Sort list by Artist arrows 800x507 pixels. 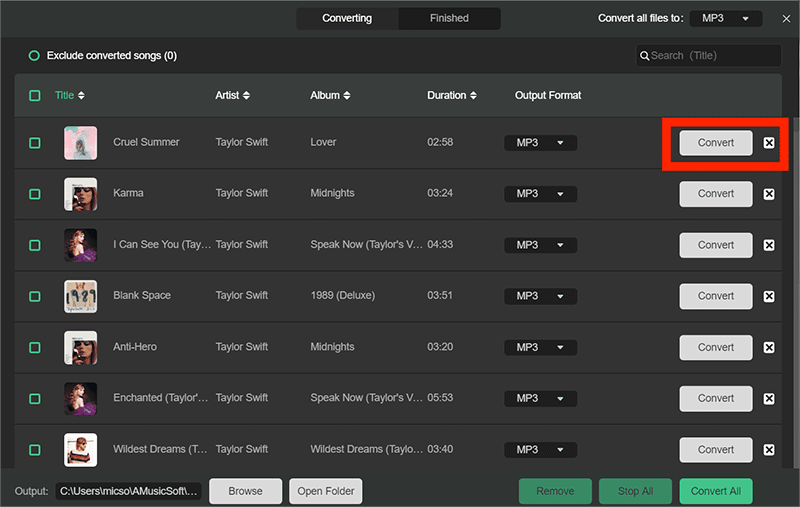[246, 95]
